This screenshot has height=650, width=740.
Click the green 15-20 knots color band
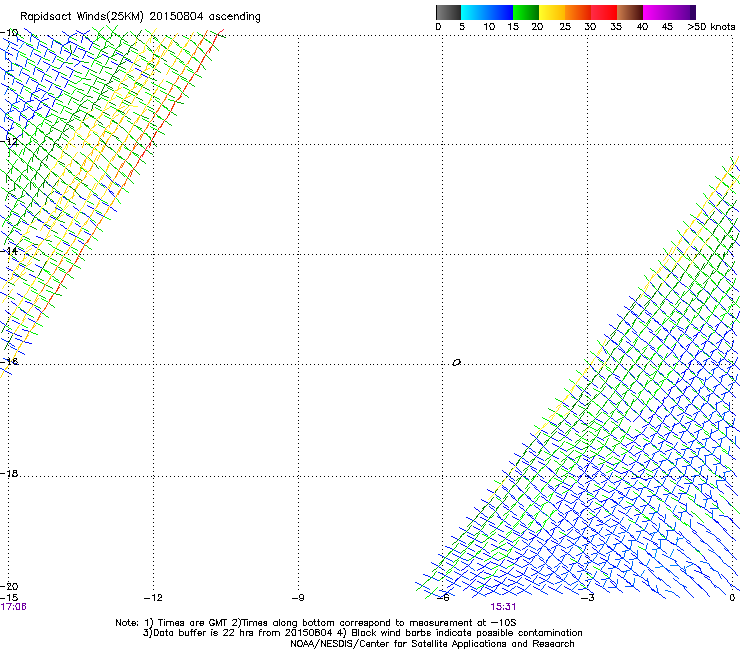tap(526, 12)
